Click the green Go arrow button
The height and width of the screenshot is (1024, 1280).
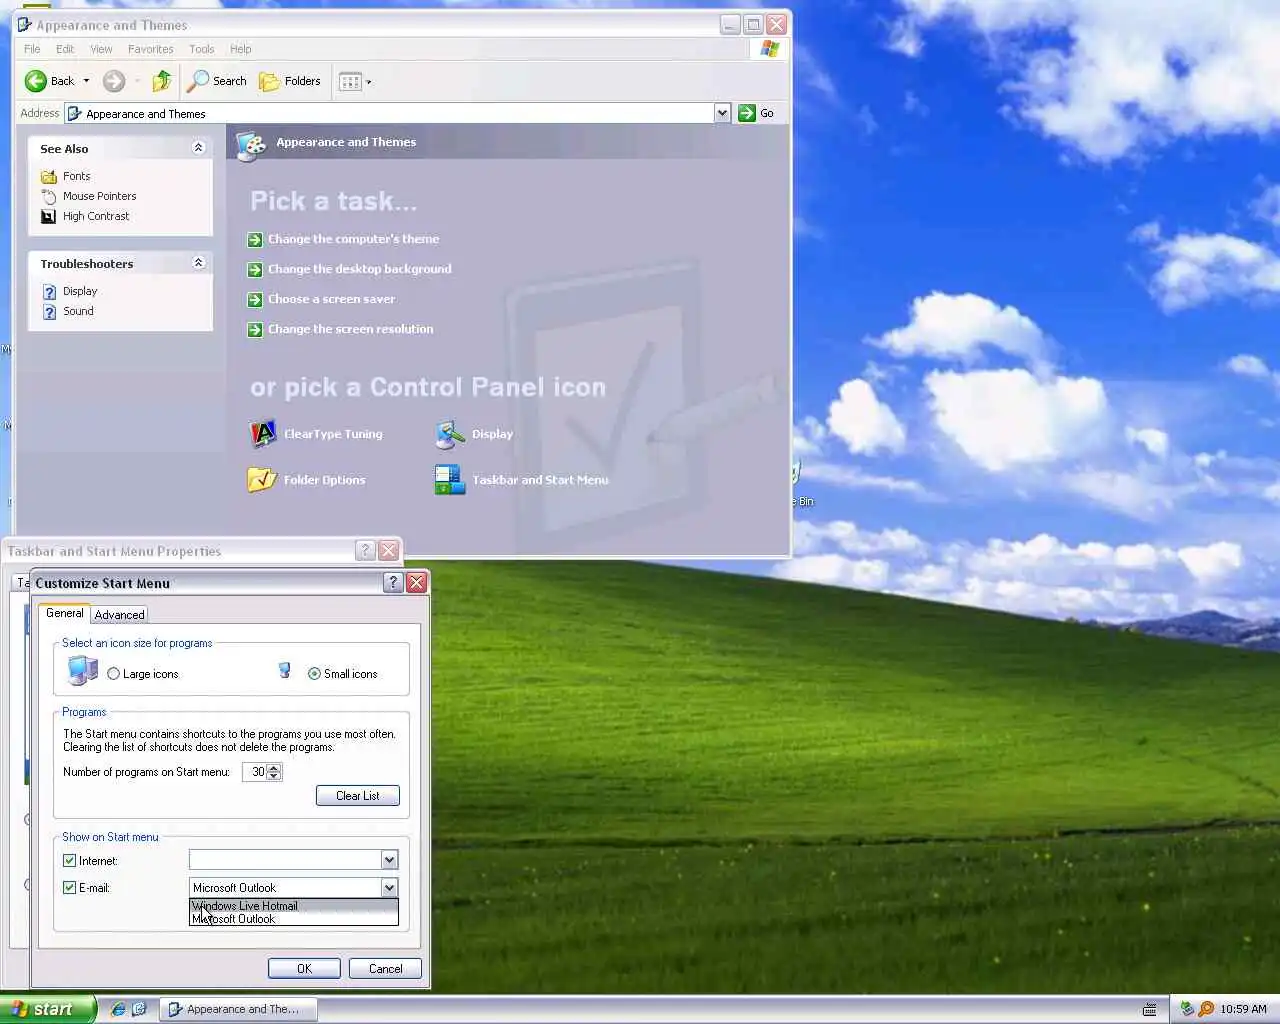coord(747,113)
